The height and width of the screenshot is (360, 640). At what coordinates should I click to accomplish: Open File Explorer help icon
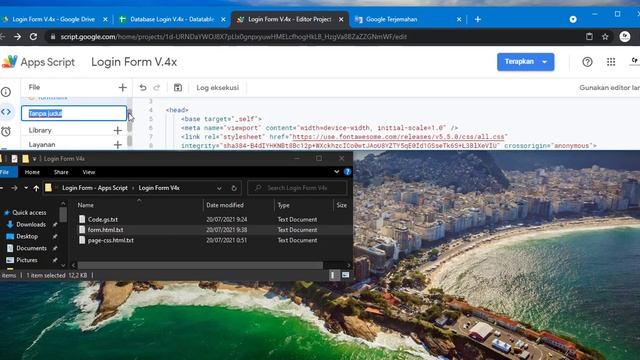point(347,172)
